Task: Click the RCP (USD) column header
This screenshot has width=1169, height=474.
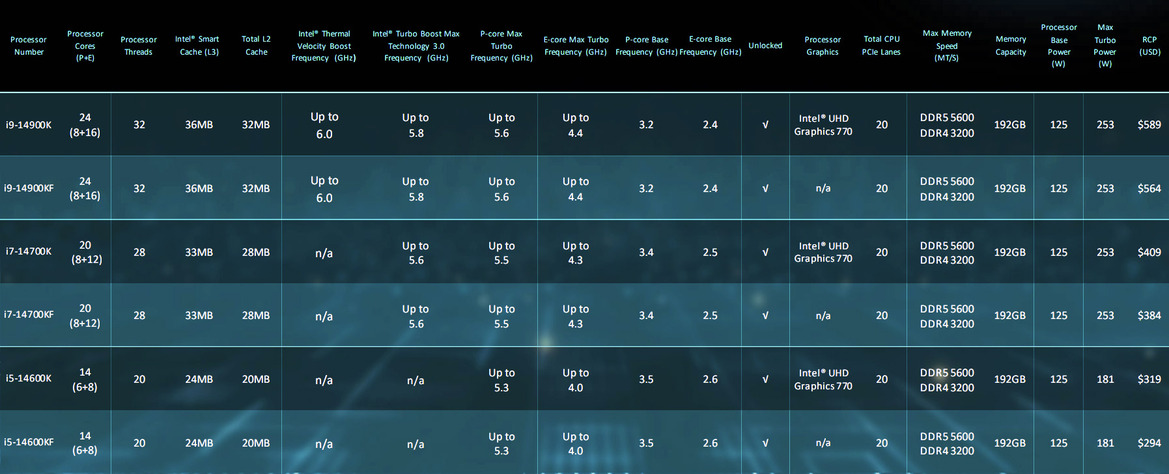Action: [x=1150, y=46]
